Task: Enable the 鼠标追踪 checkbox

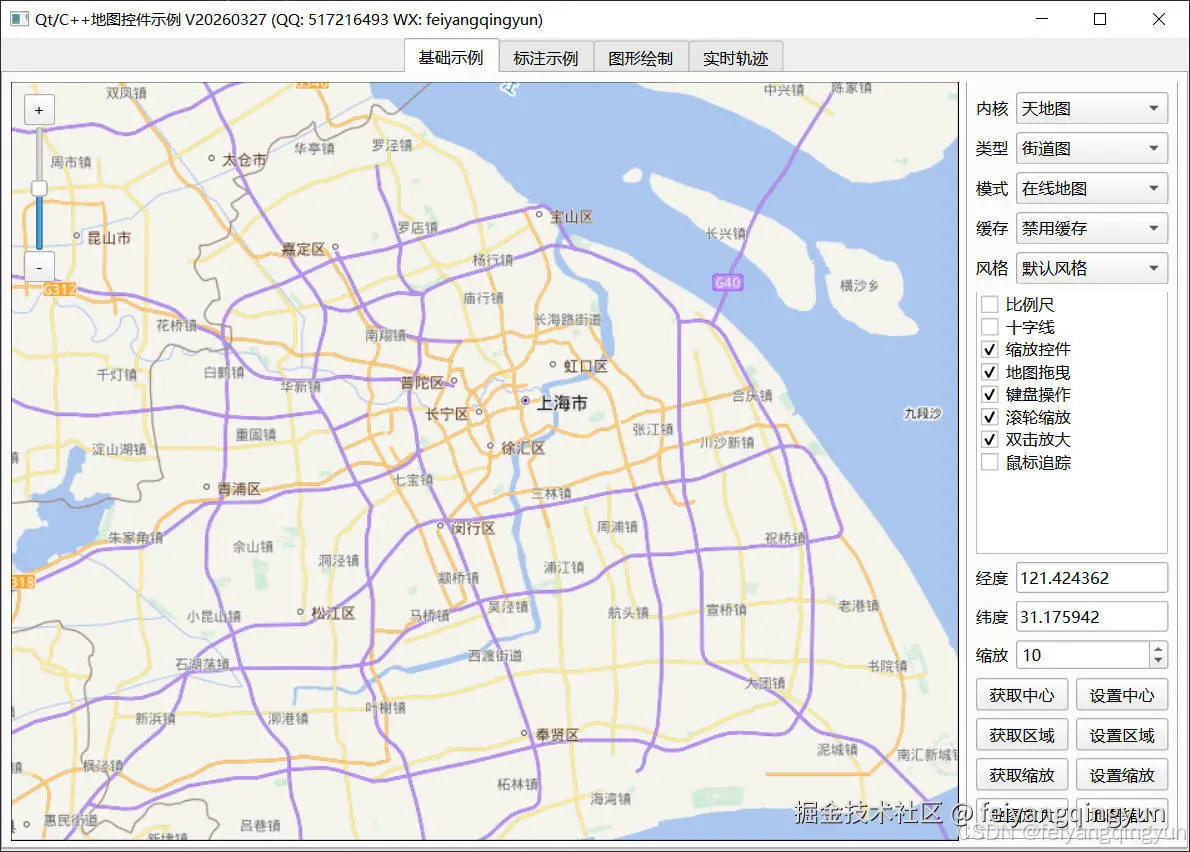Action: (x=989, y=462)
